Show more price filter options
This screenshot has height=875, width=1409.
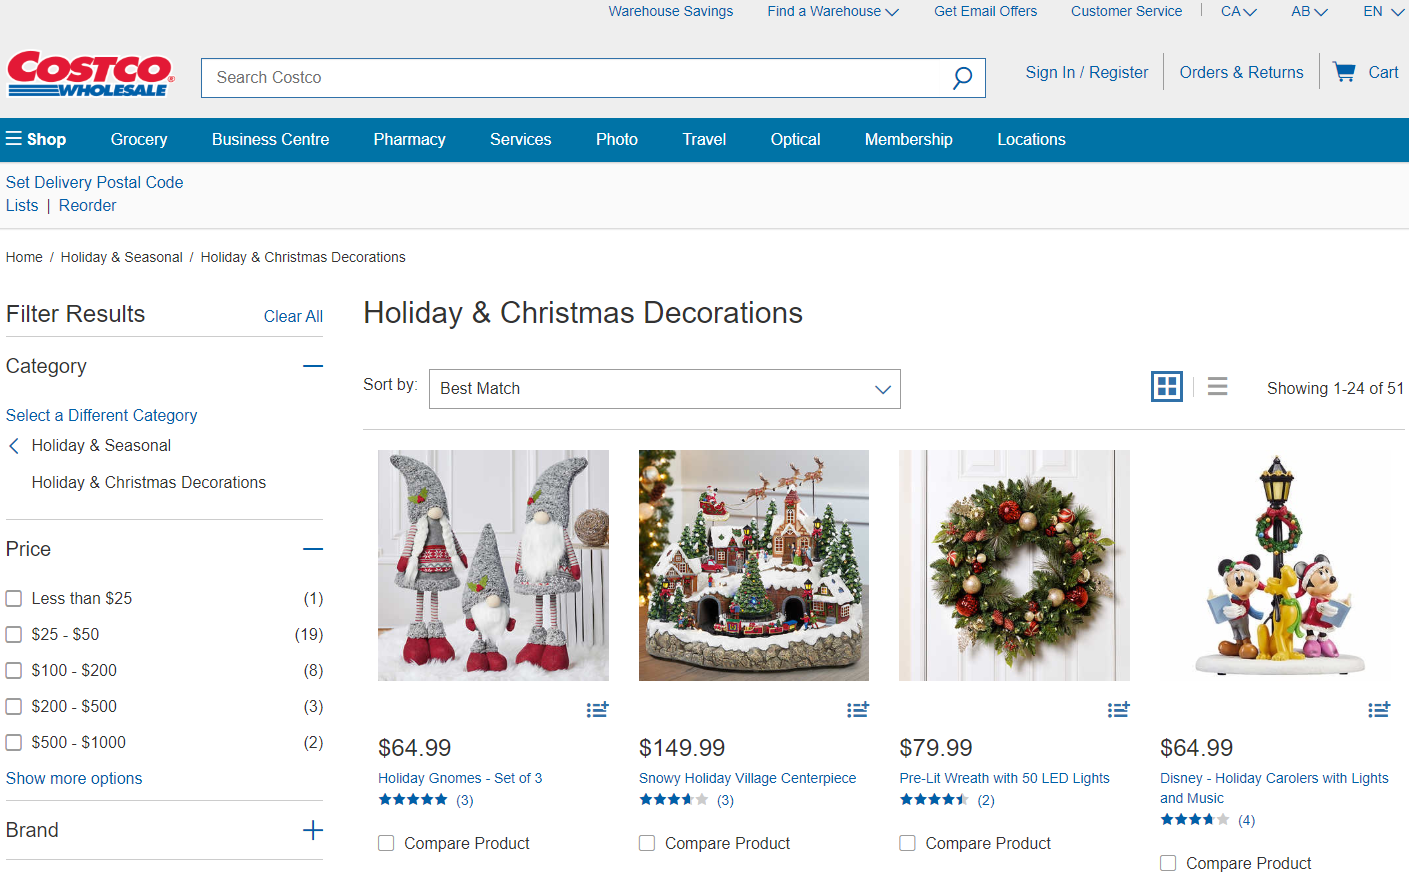click(x=74, y=779)
